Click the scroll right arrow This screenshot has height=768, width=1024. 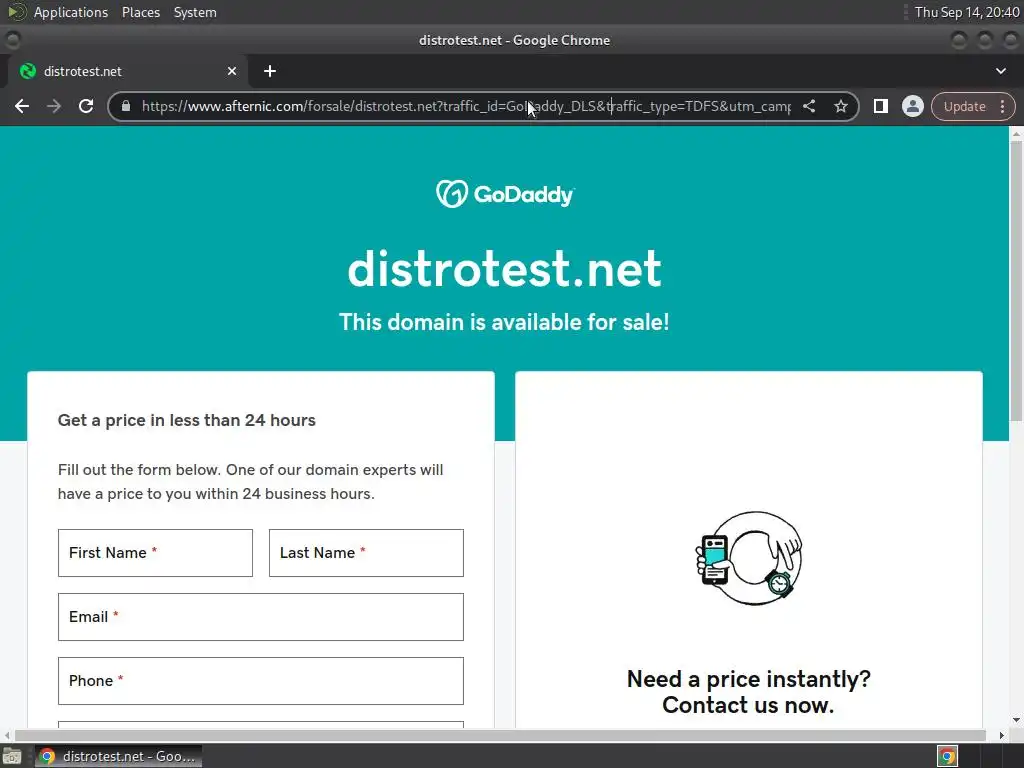click(x=1002, y=735)
